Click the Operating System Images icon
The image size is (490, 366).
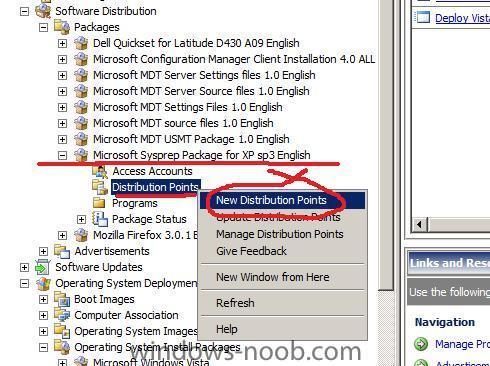tap(62, 331)
